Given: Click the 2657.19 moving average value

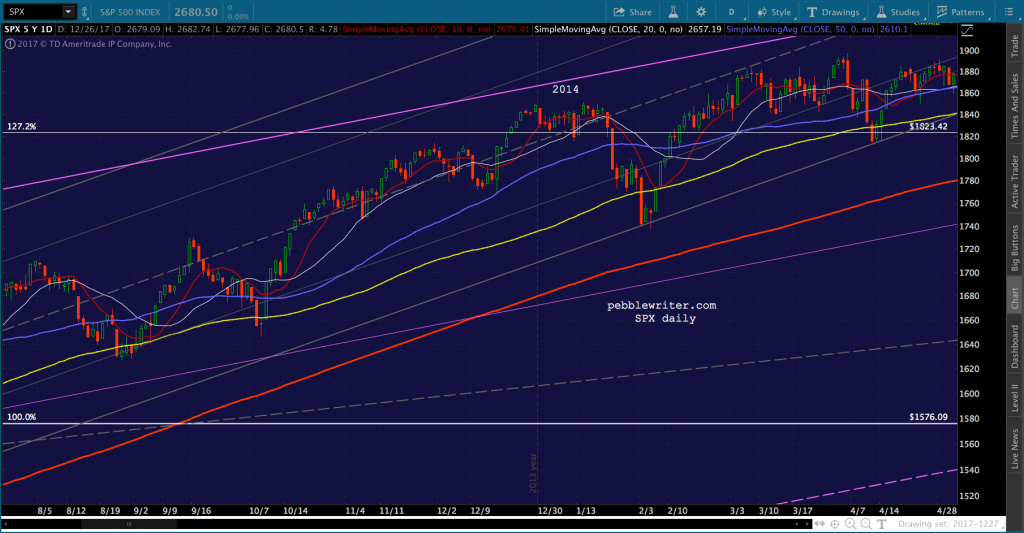Looking at the screenshot, I should click(704, 29).
